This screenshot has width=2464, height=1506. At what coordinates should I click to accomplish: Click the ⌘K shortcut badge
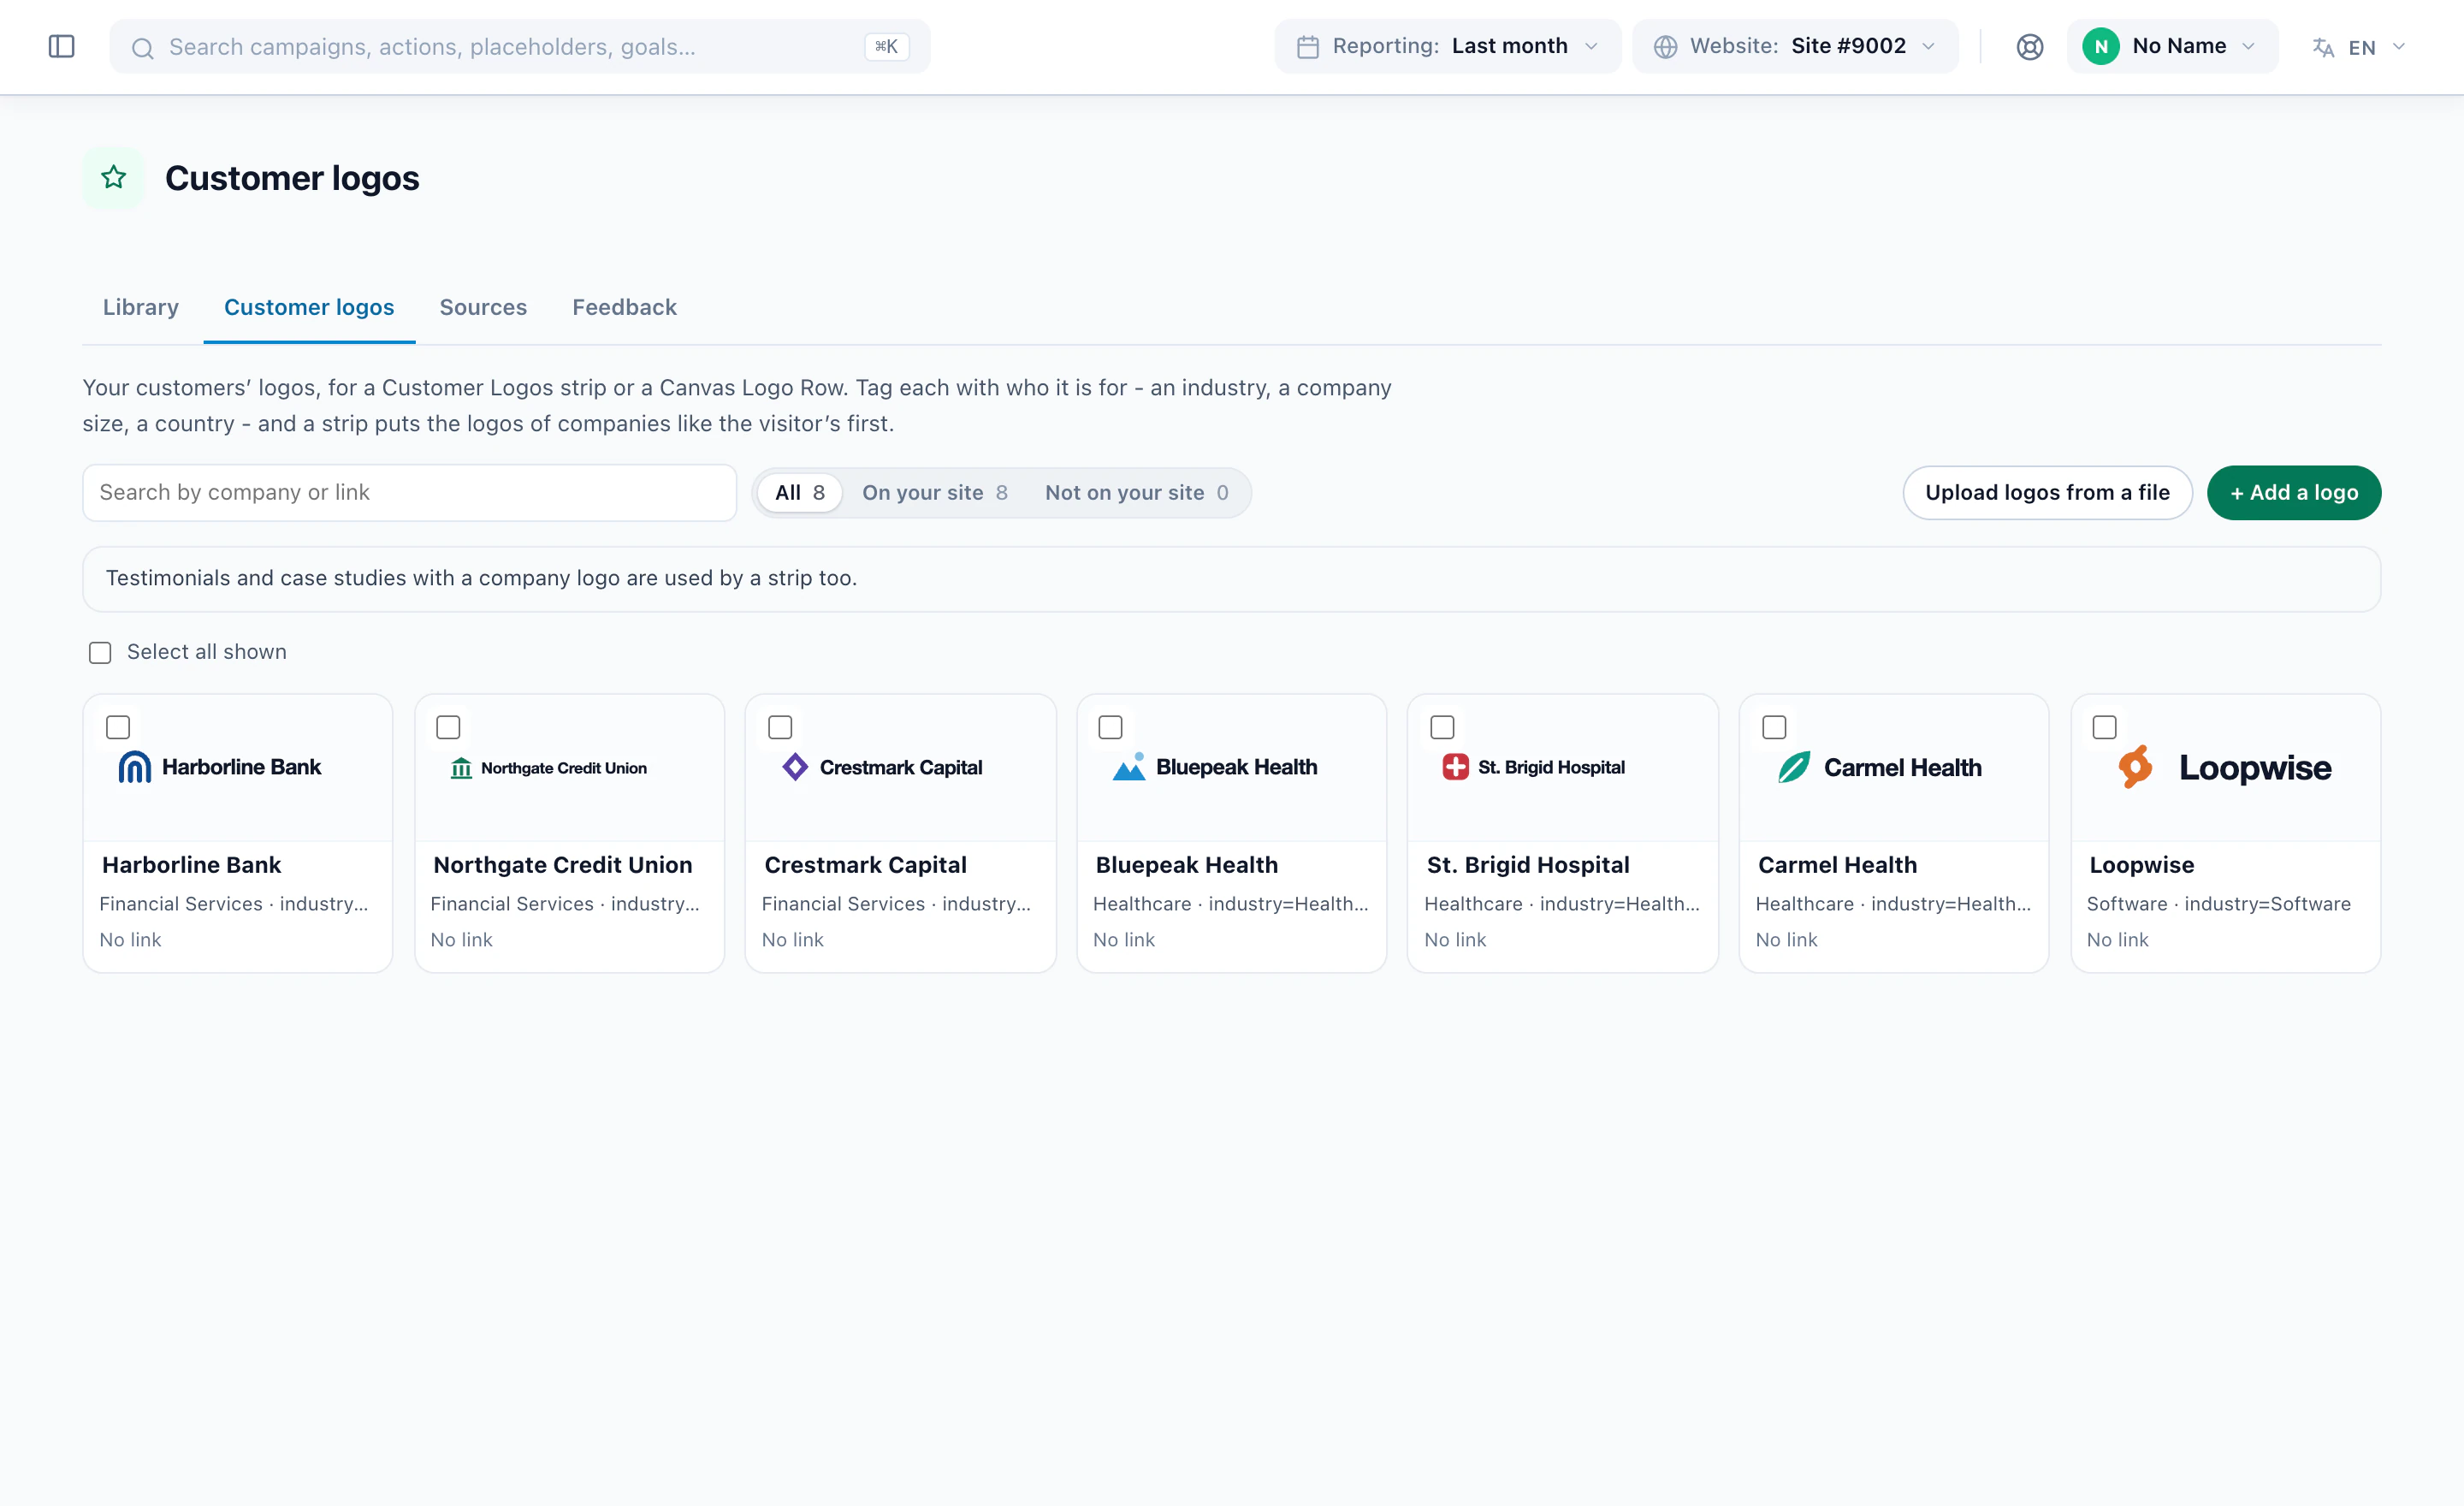pyautogui.click(x=886, y=46)
